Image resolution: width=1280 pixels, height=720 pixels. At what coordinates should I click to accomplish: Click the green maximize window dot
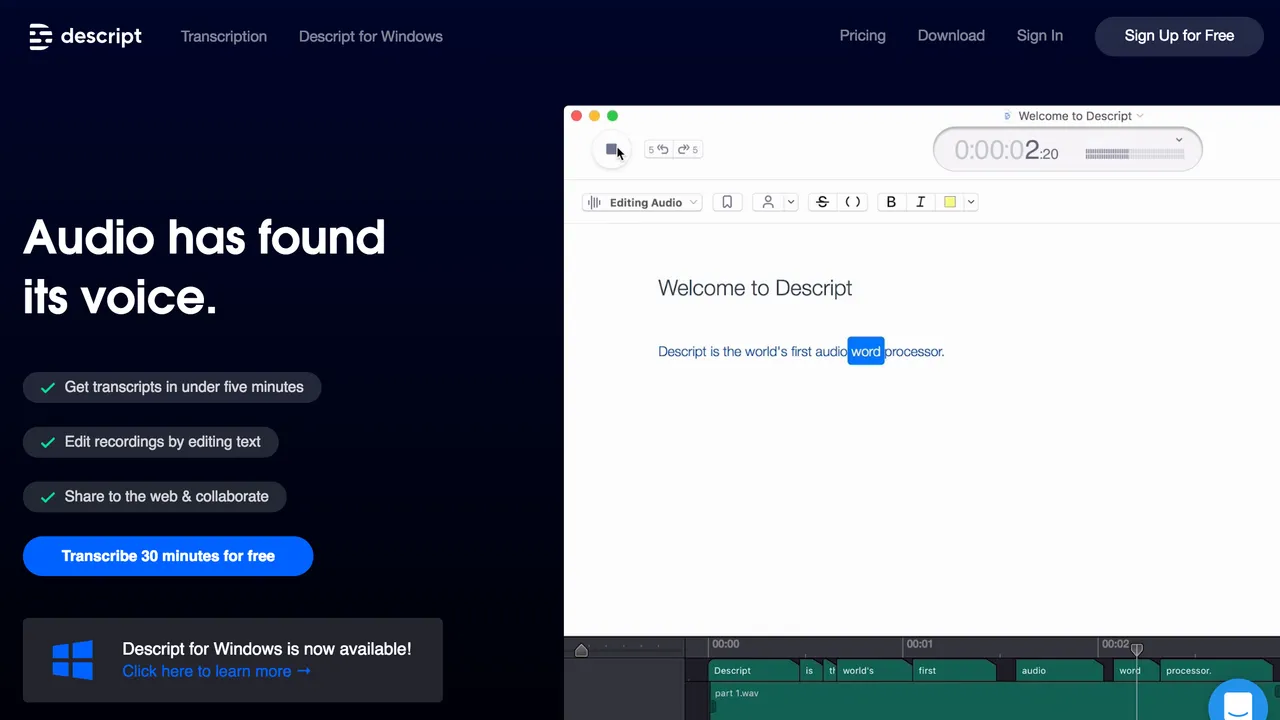tap(613, 116)
